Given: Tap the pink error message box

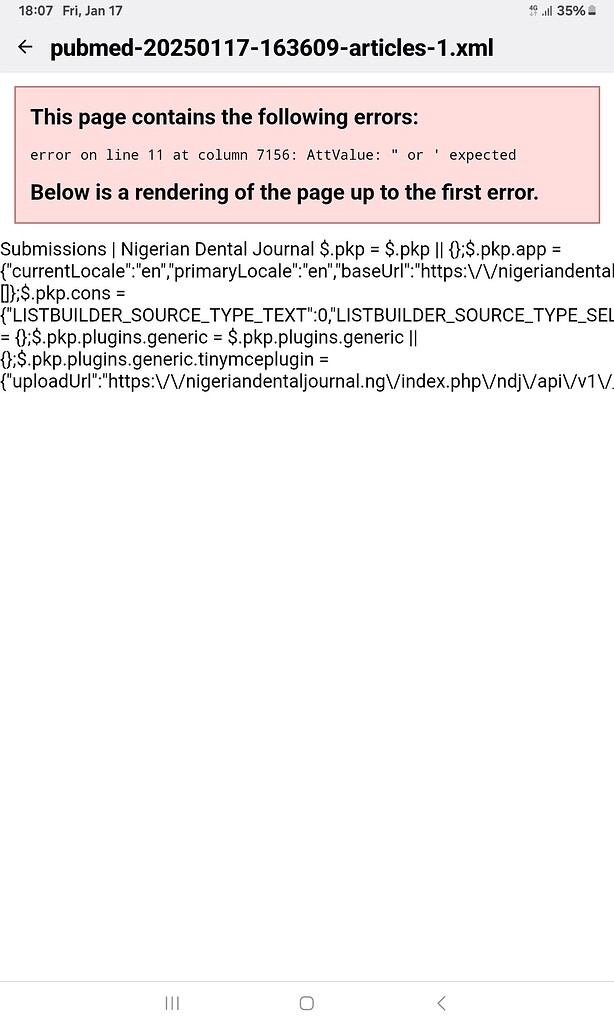Looking at the screenshot, I should [x=307, y=153].
